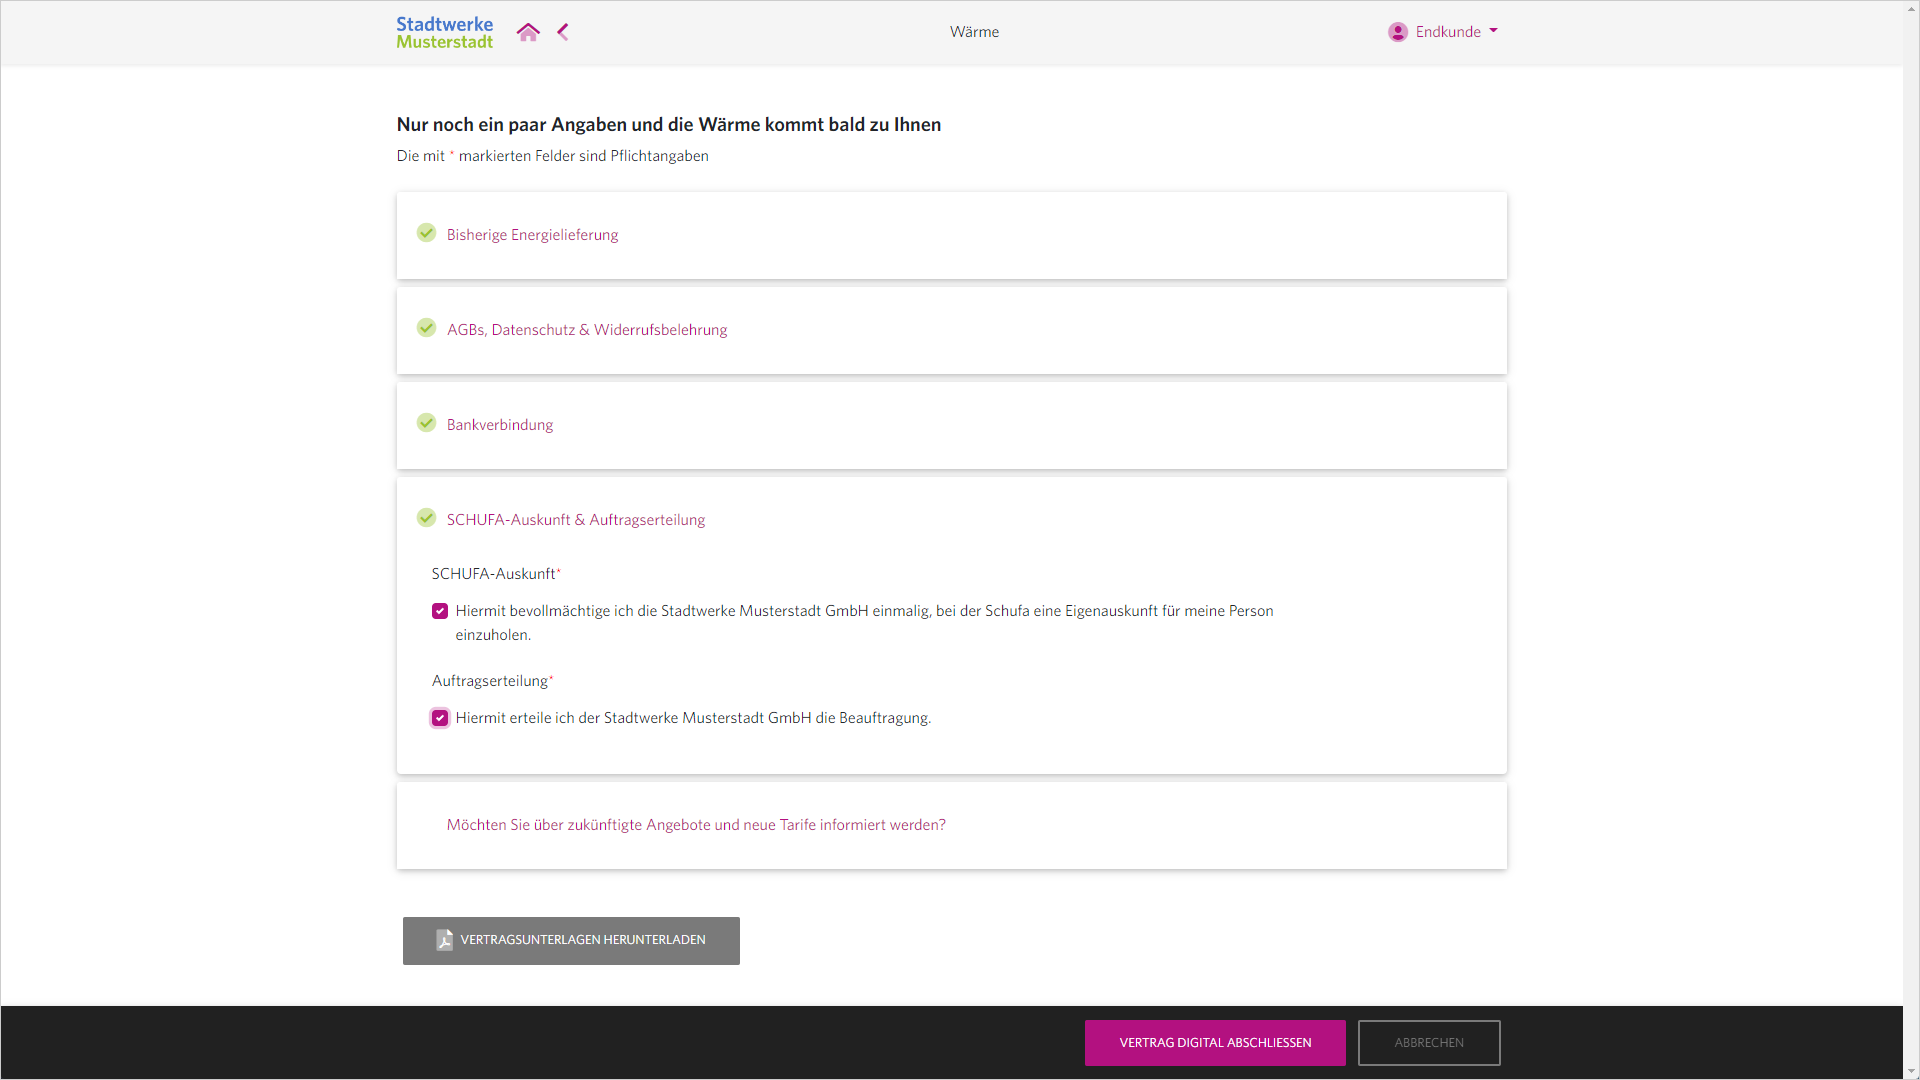Expand AGBs, Datenschutz & Widerrufsbelehrung section
1920x1080 pixels.
pos(587,330)
